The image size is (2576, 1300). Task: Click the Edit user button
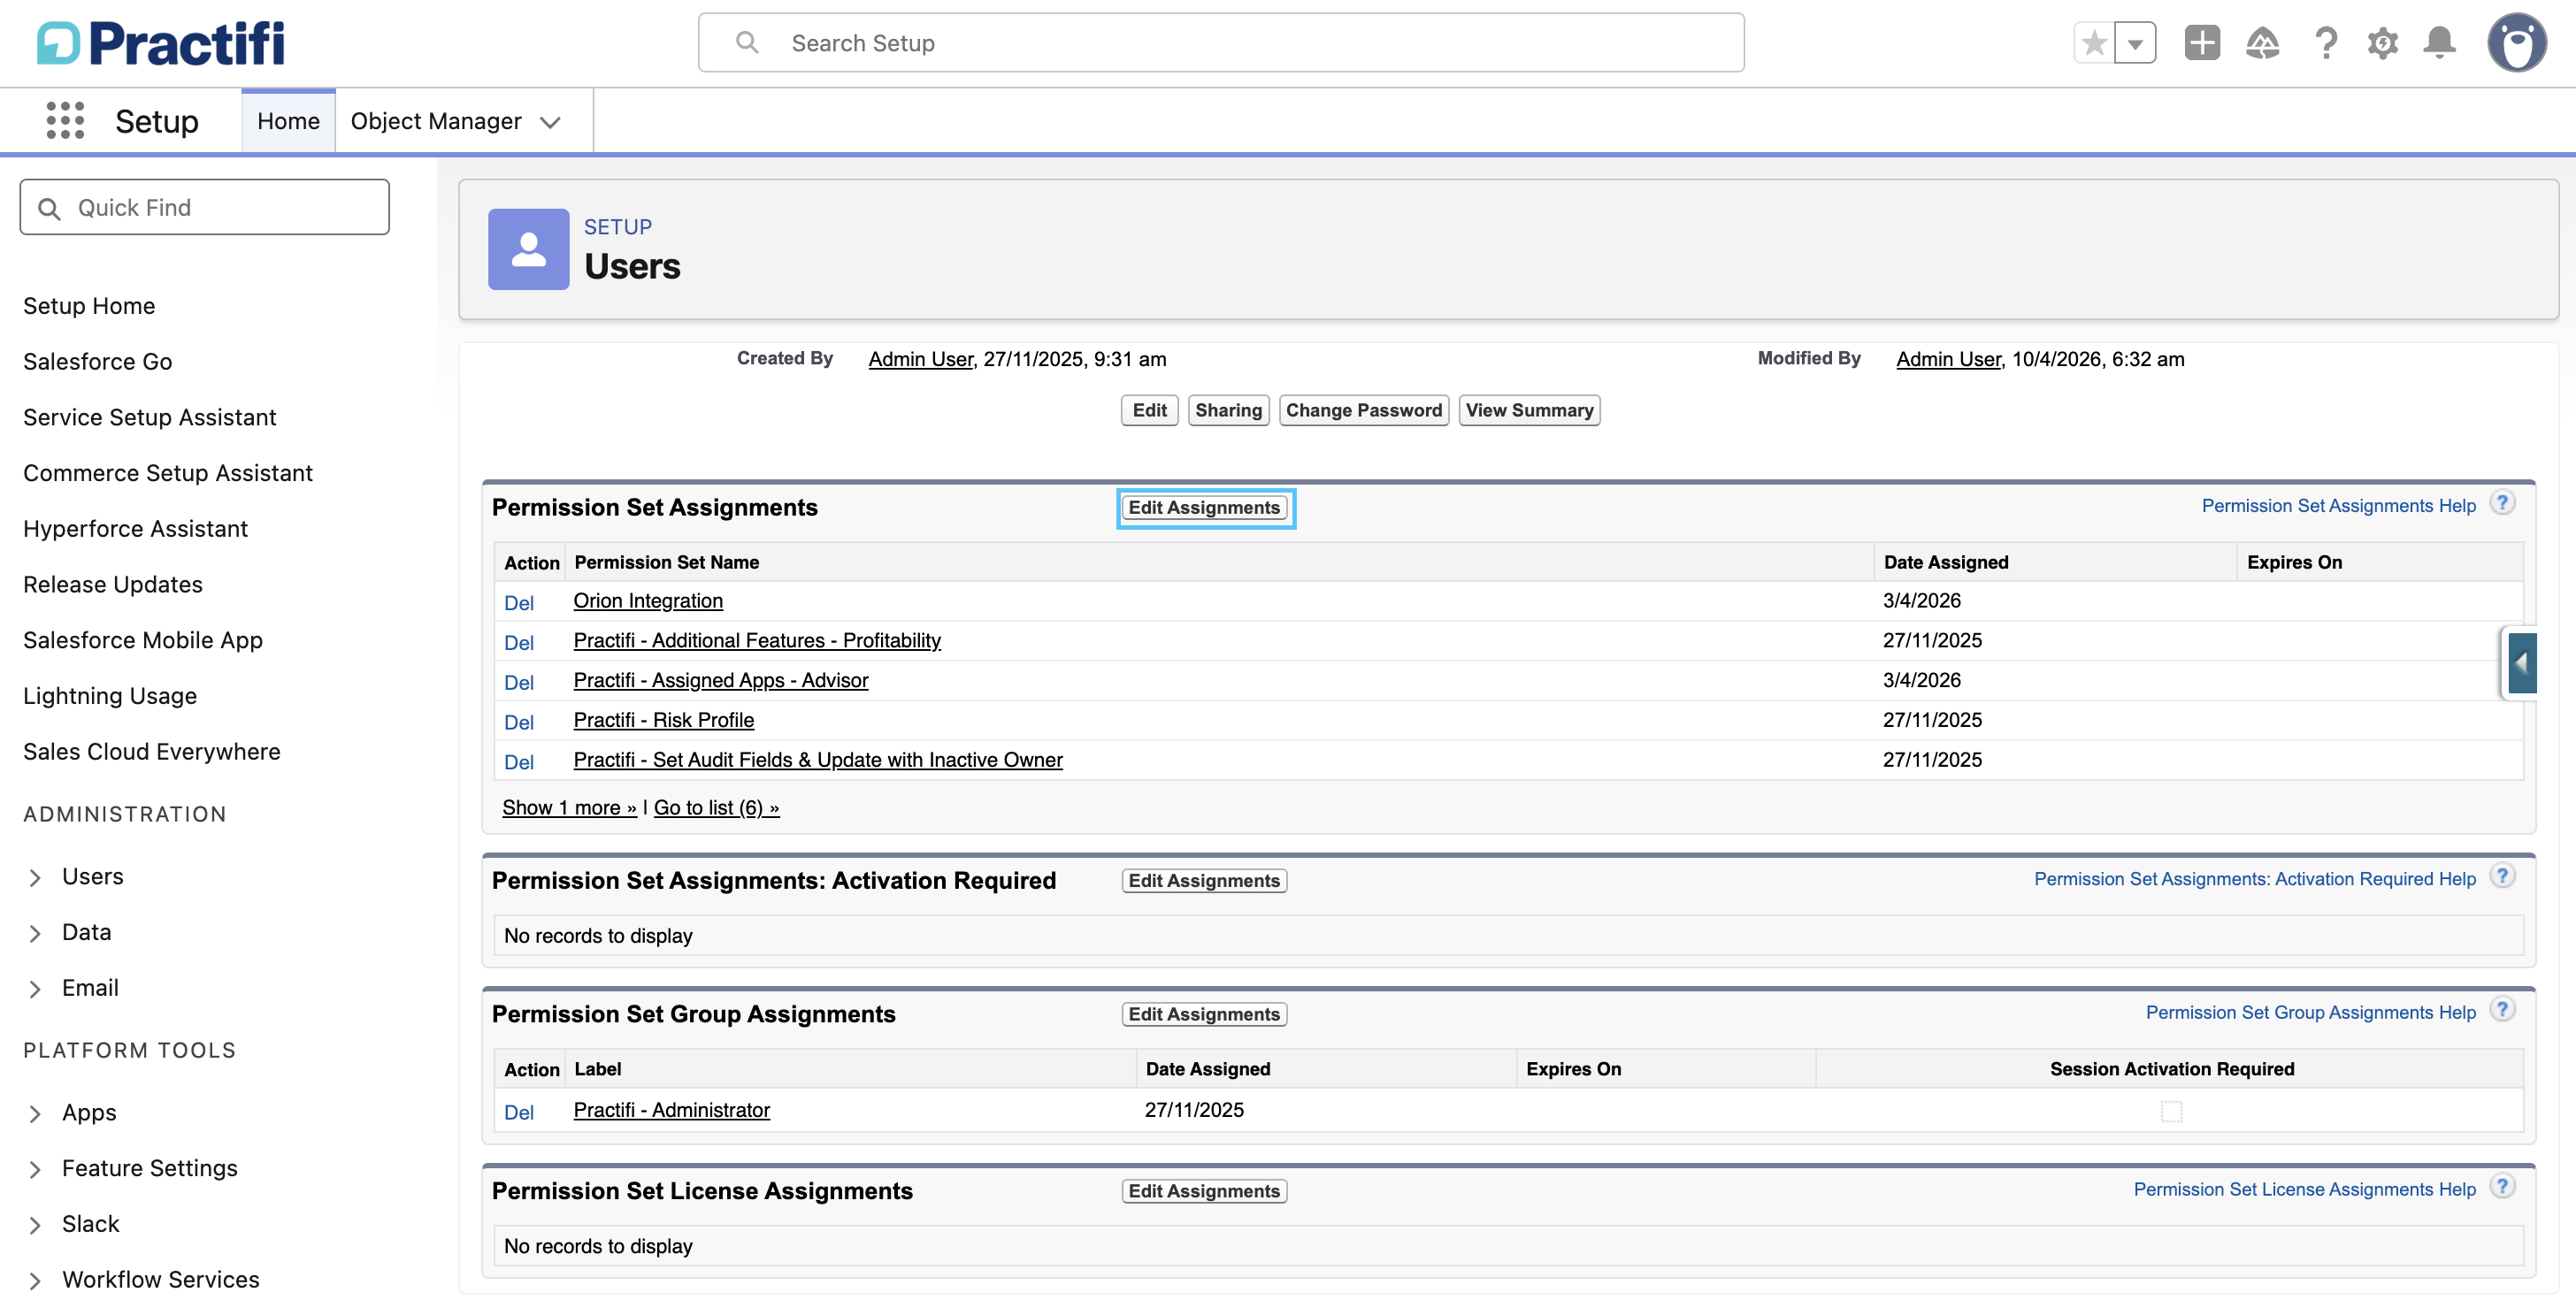tap(1150, 410)
